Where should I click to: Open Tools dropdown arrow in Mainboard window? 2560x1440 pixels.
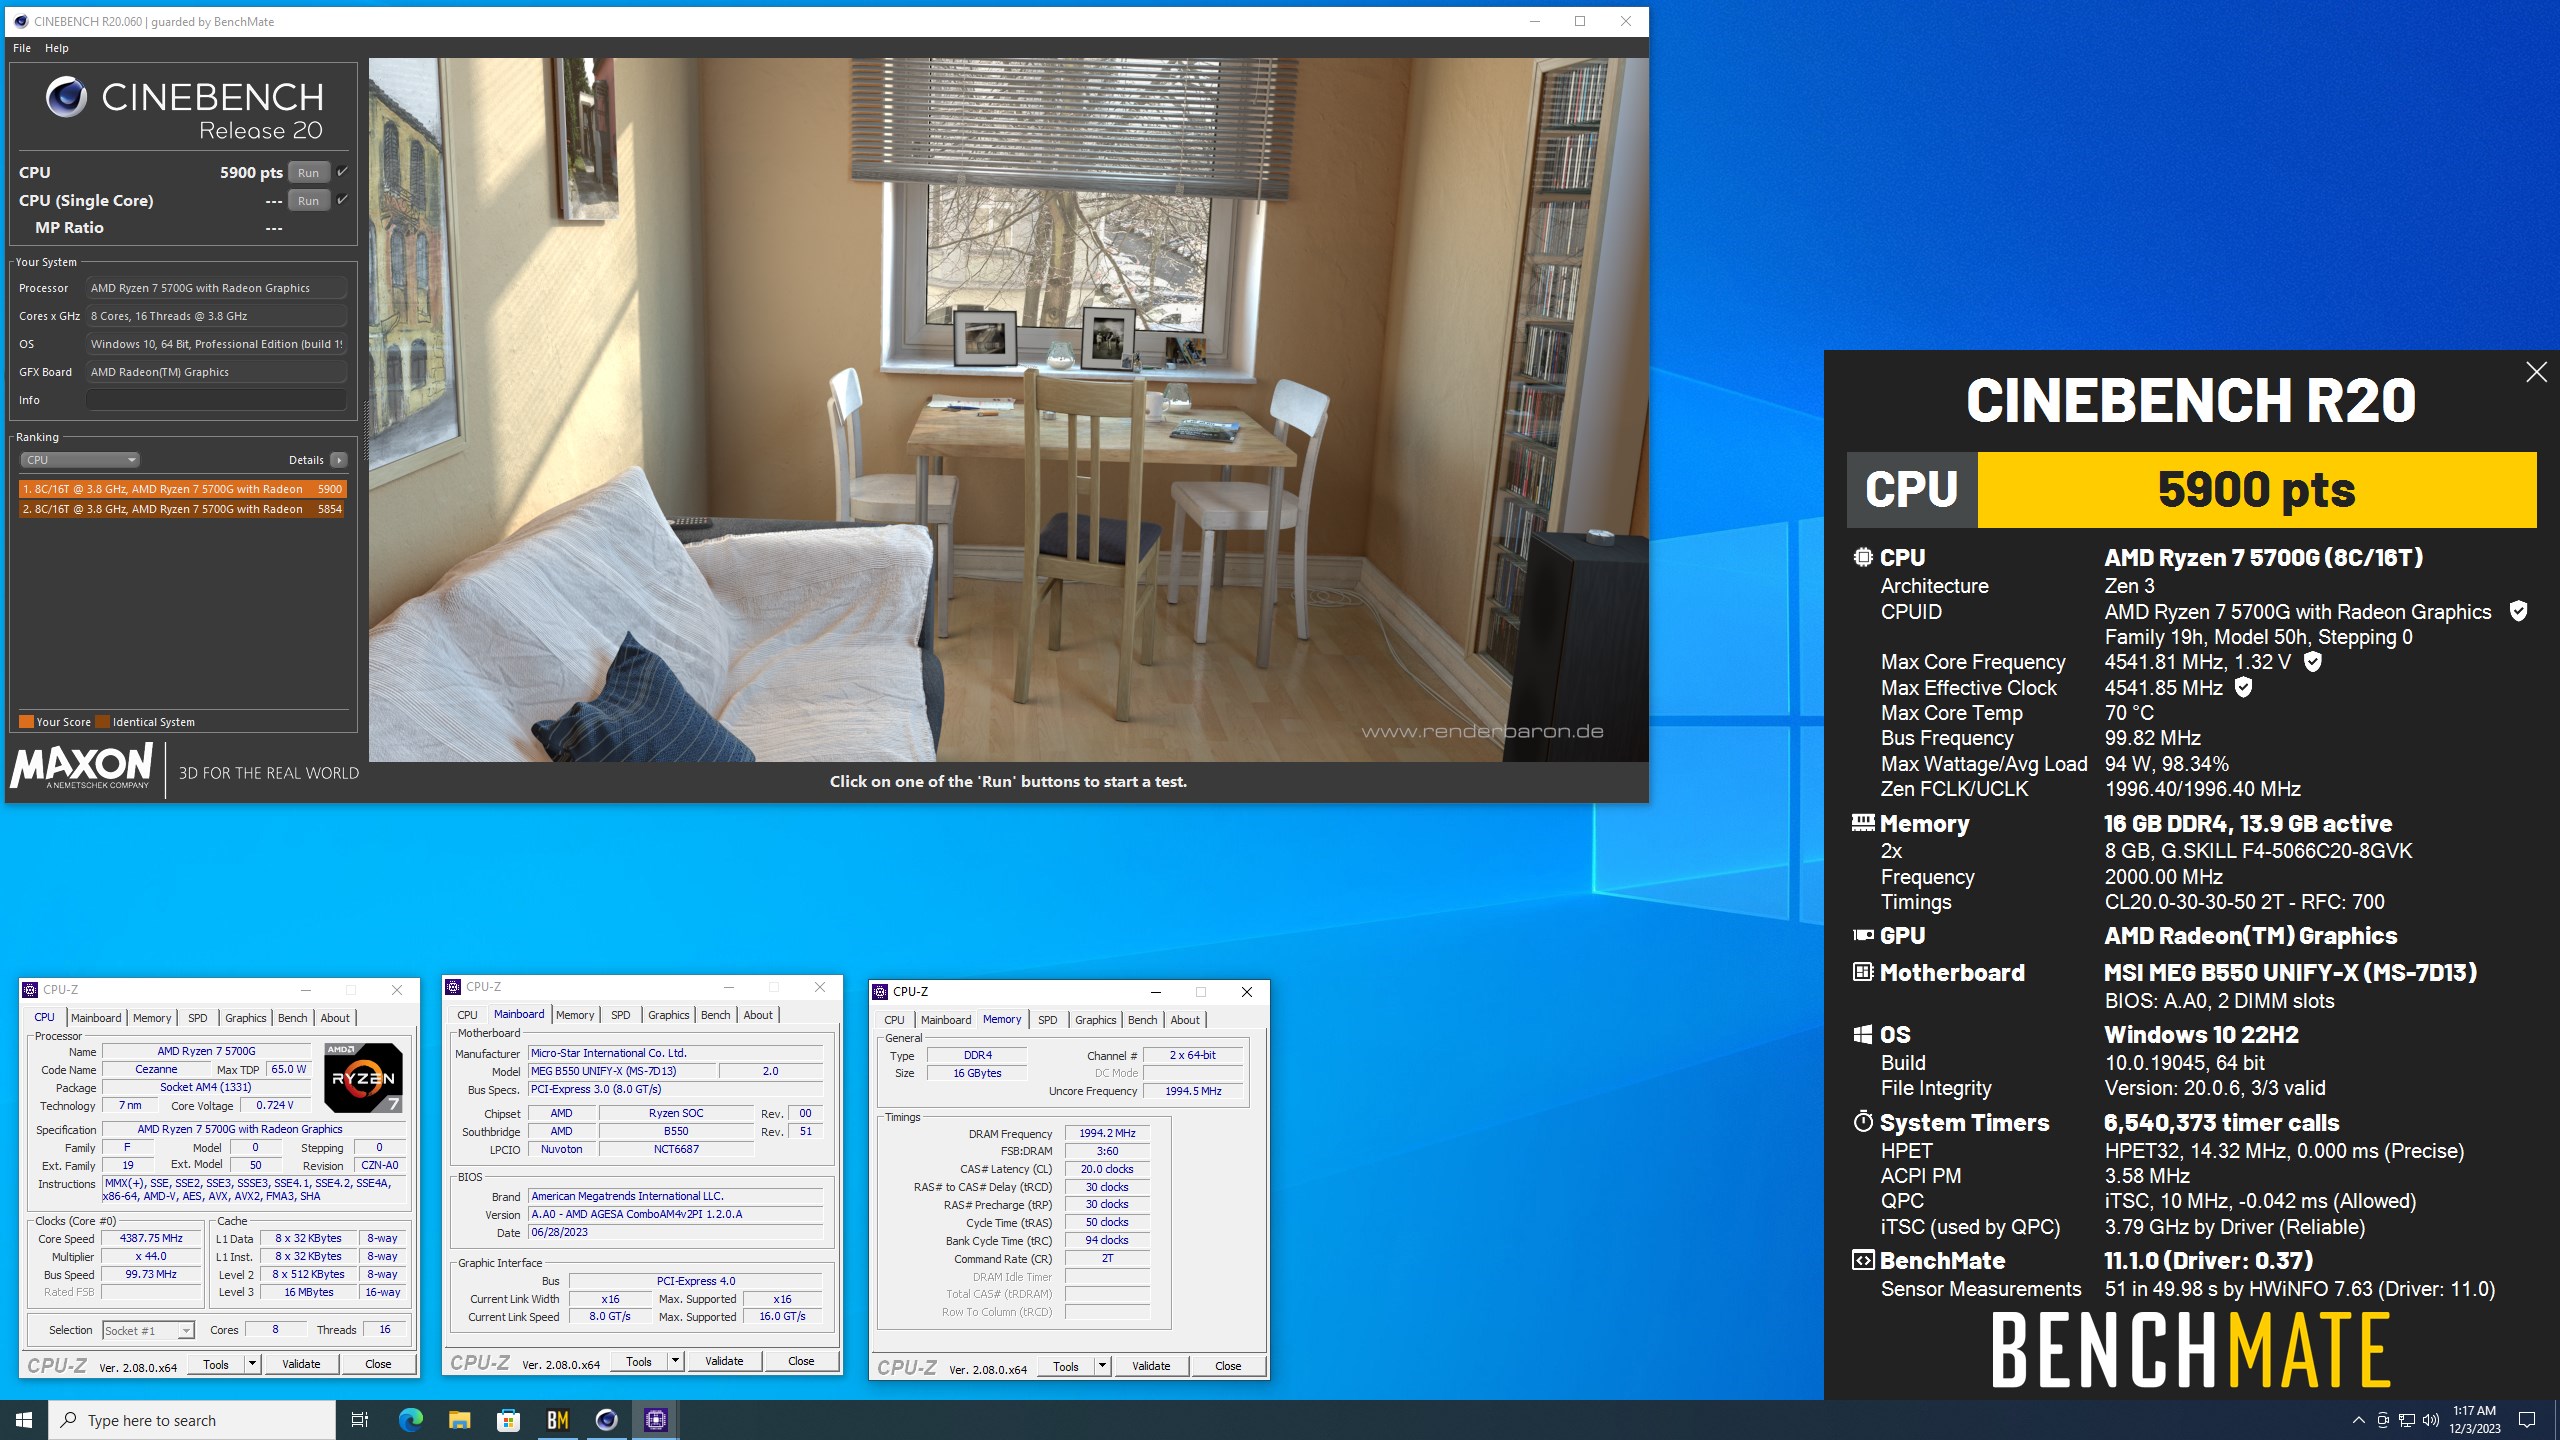675,1361
